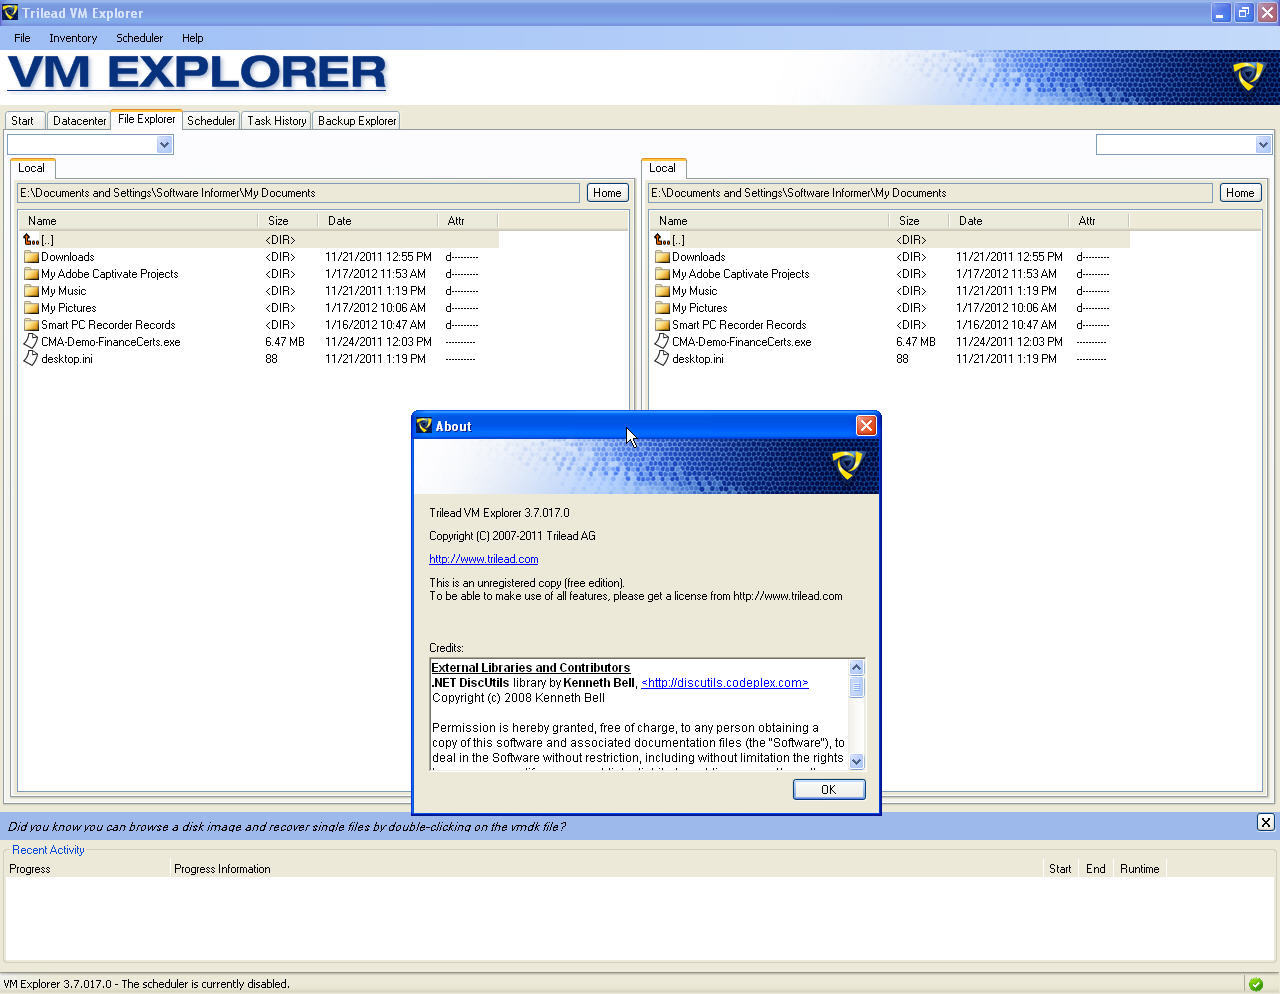Open the File menu
The image size is (1280, 994).
pyautogui.click(x=22, y=38)
